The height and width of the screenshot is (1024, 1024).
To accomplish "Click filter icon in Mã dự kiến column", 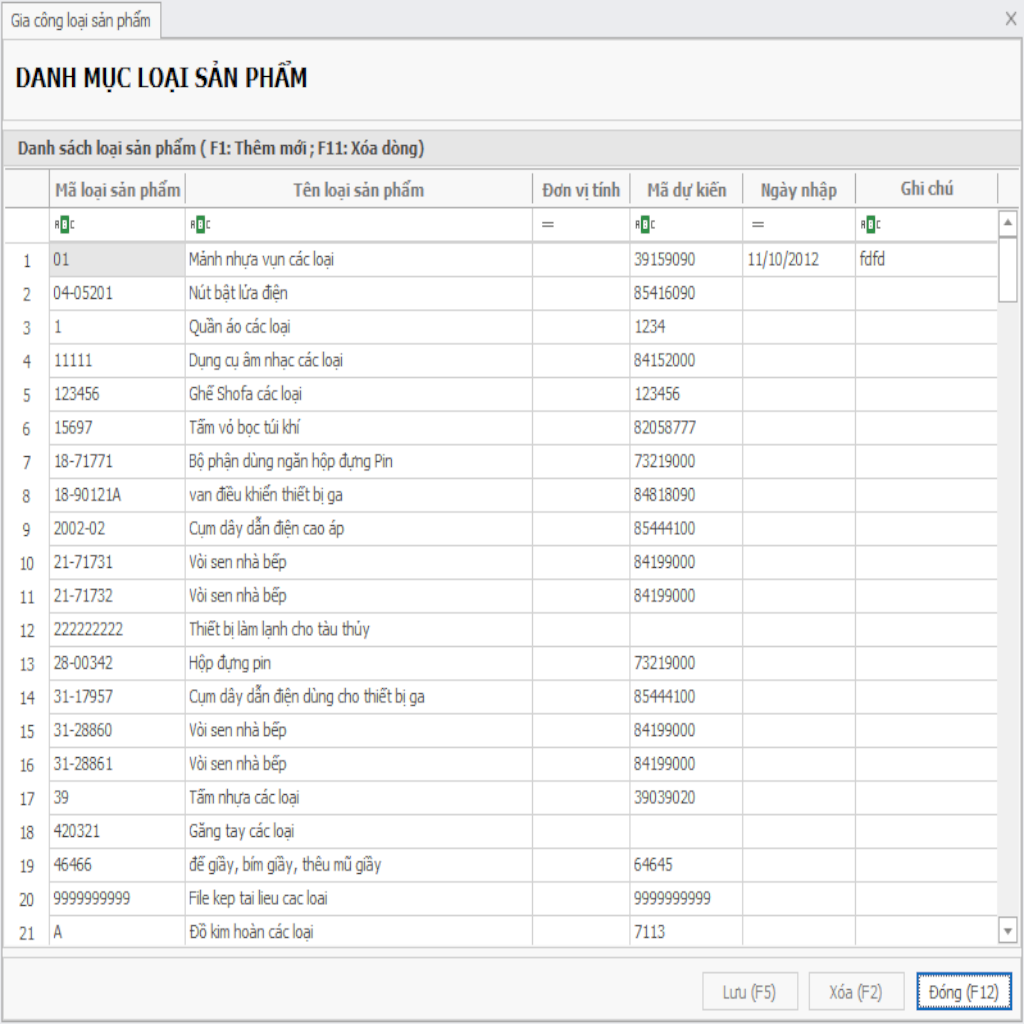I will coord(644,225).
